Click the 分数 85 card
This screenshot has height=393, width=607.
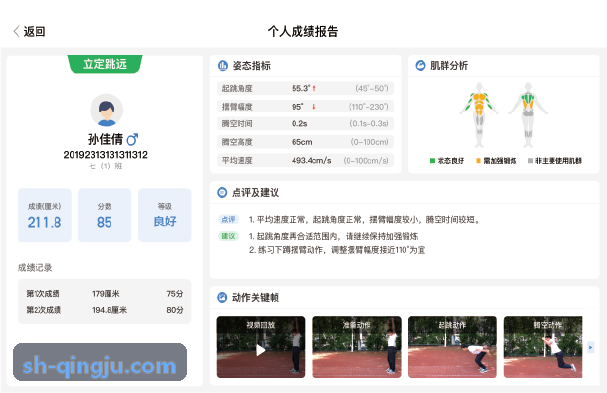click(x=105, y=215)
